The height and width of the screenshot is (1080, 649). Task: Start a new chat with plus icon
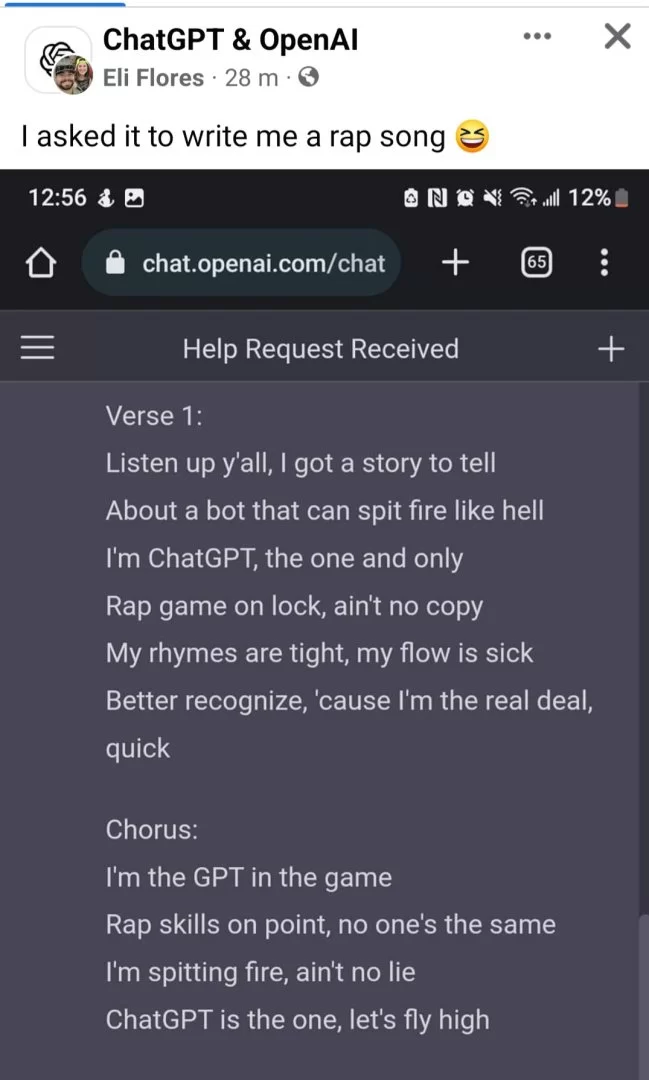[x=611, y=349]
